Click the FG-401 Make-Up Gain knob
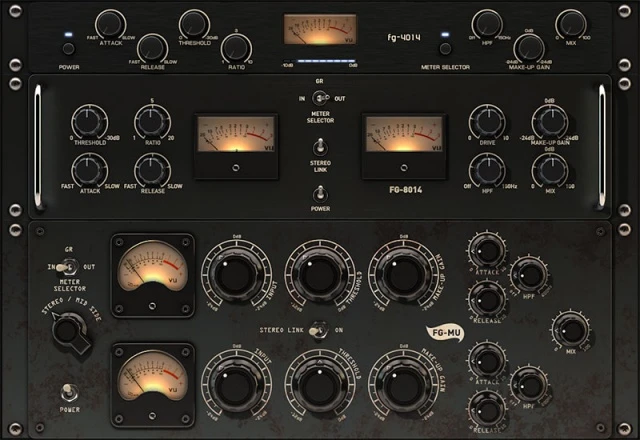Screen dimensions: 640x440 click(529, 46)
